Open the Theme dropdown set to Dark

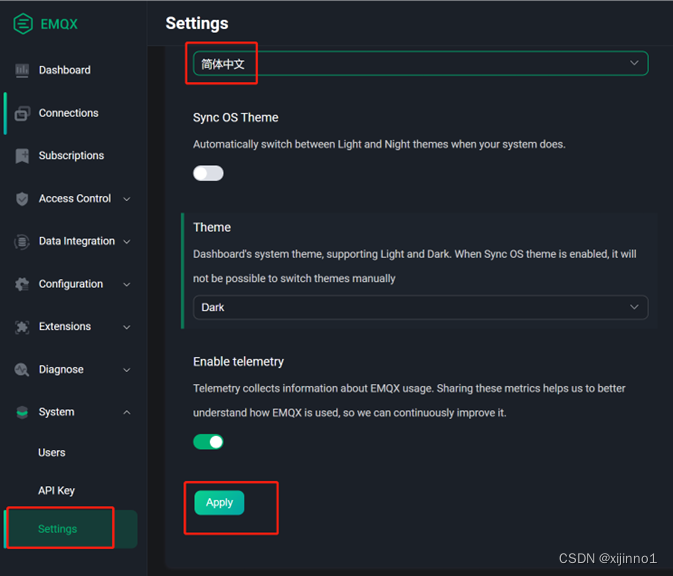click(420, 307)
